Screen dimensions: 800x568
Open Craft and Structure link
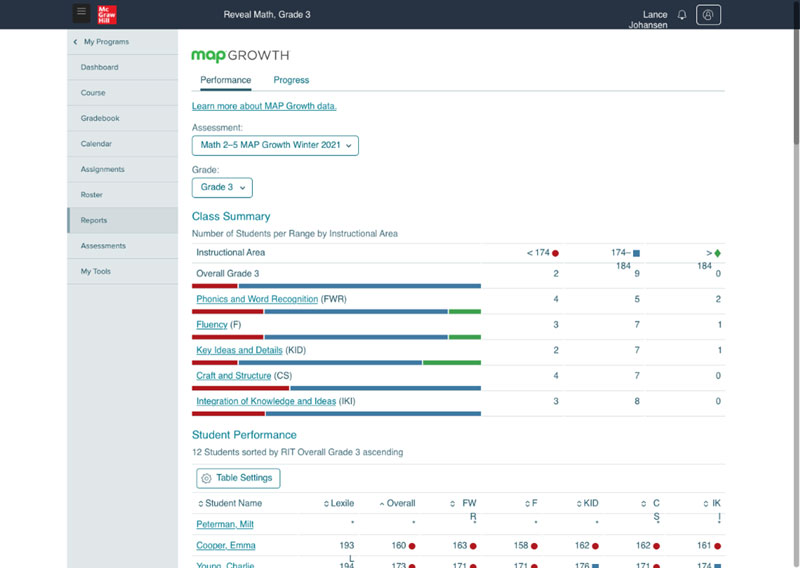(x=233, y=376)
